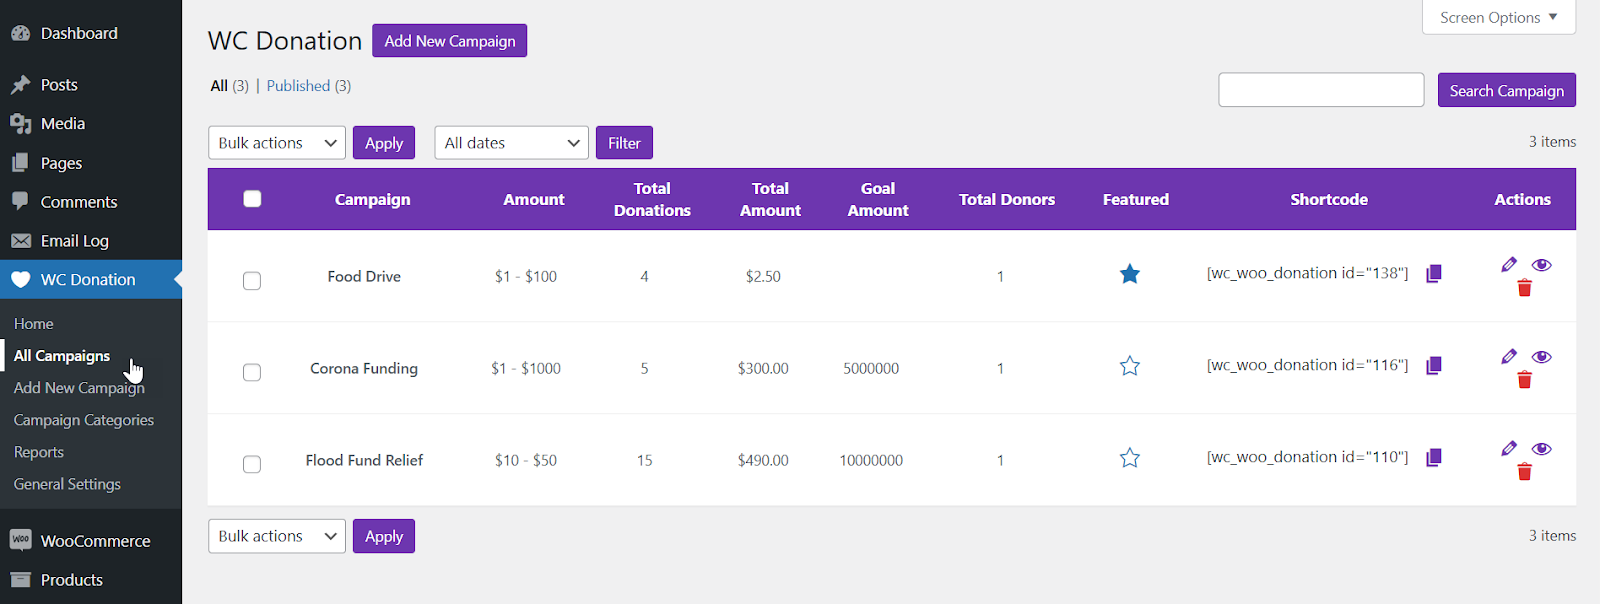Tick the Food Drive row checkbox
The image size is (1600, 604).
click(x=252, y=281)
